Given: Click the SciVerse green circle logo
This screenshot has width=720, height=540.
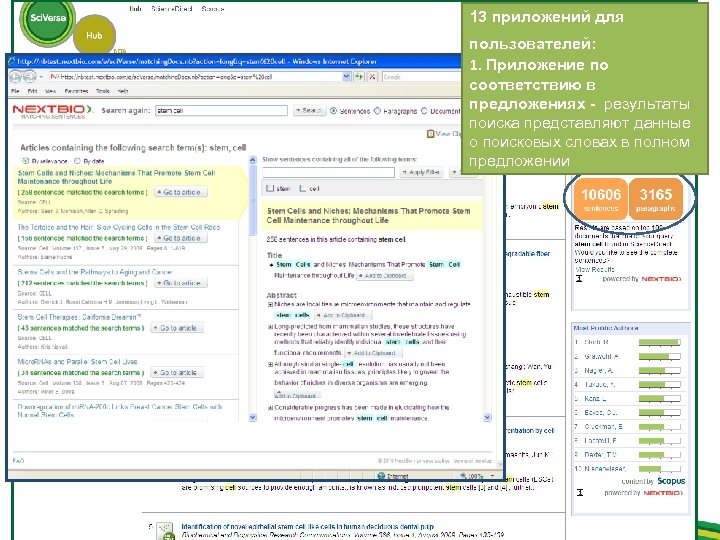Looking at the screenshot, I should 48,18.
